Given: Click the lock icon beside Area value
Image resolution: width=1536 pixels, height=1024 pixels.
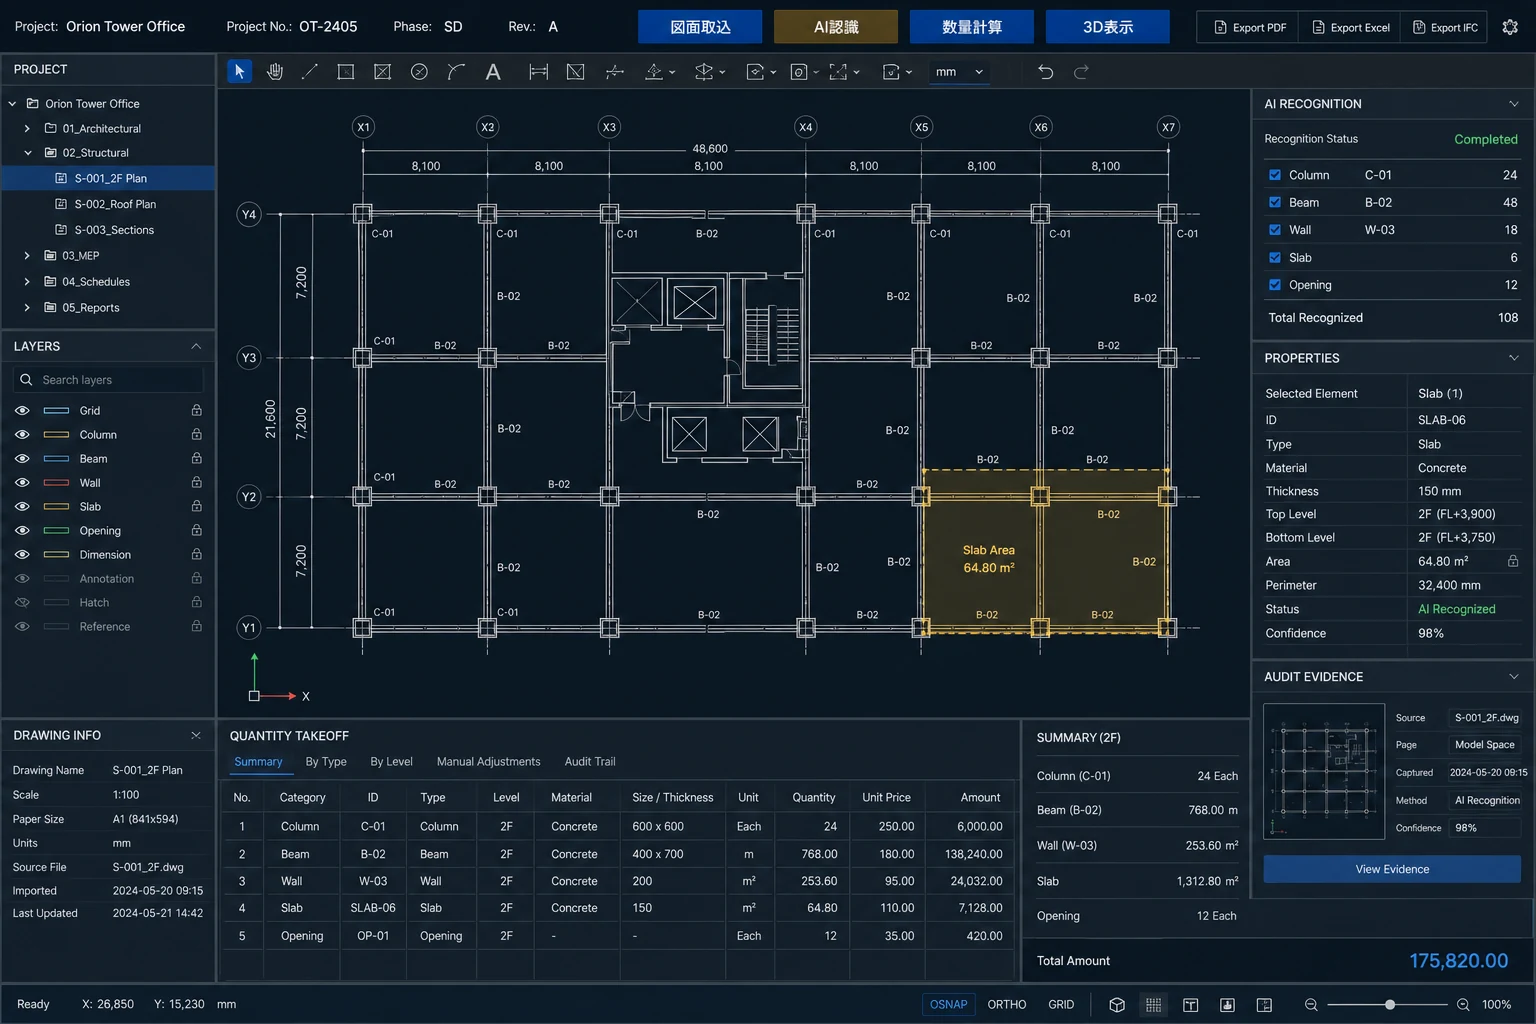Looking at the screenshot, I should pyautogui.click(x=1513, y=561).
